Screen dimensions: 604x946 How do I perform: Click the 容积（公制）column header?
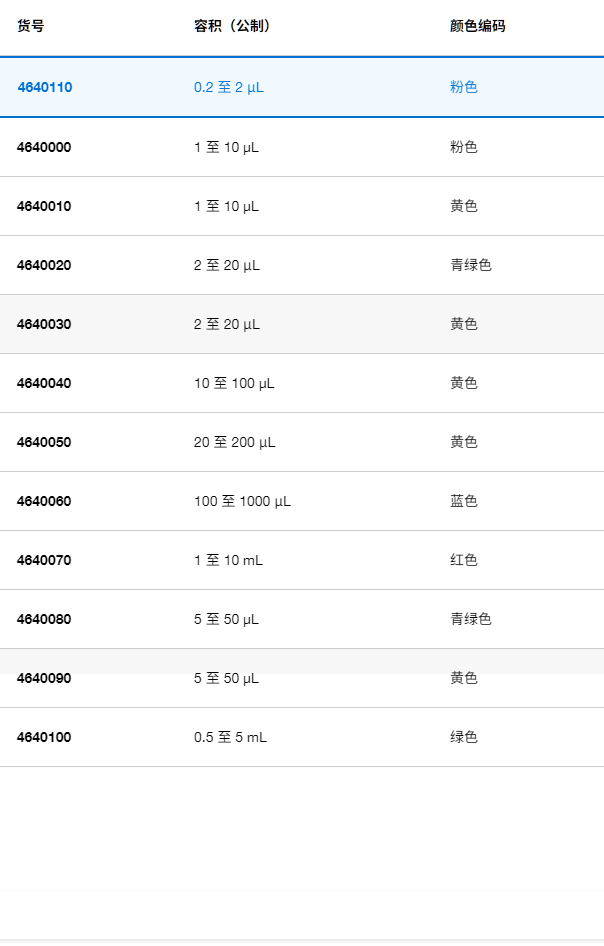coord(232,26)
